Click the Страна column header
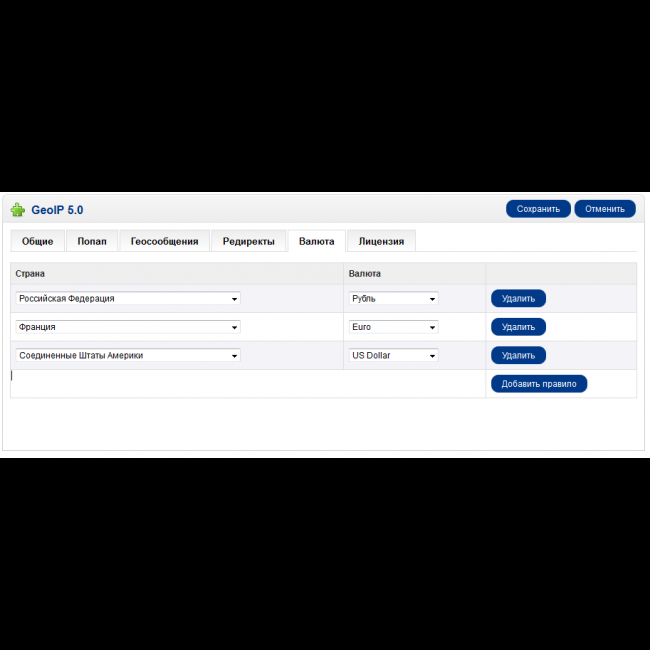The height and width of the screenshot is (650, 650). (x=30, y=273)
